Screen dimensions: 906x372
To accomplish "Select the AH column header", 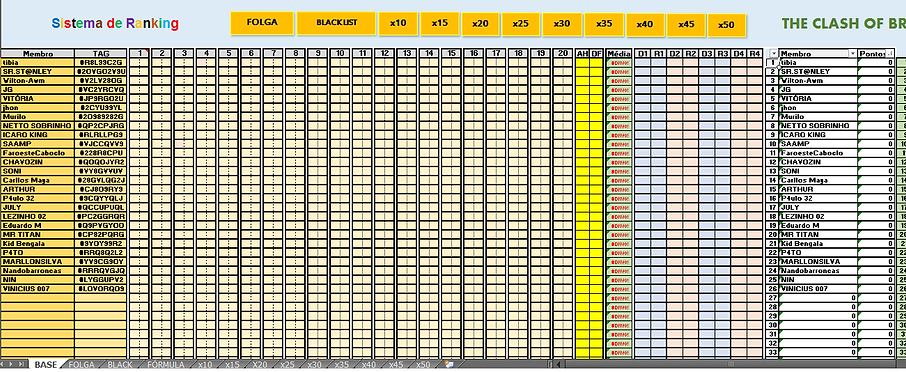I will pyautogui.click(x=582, y=54).
